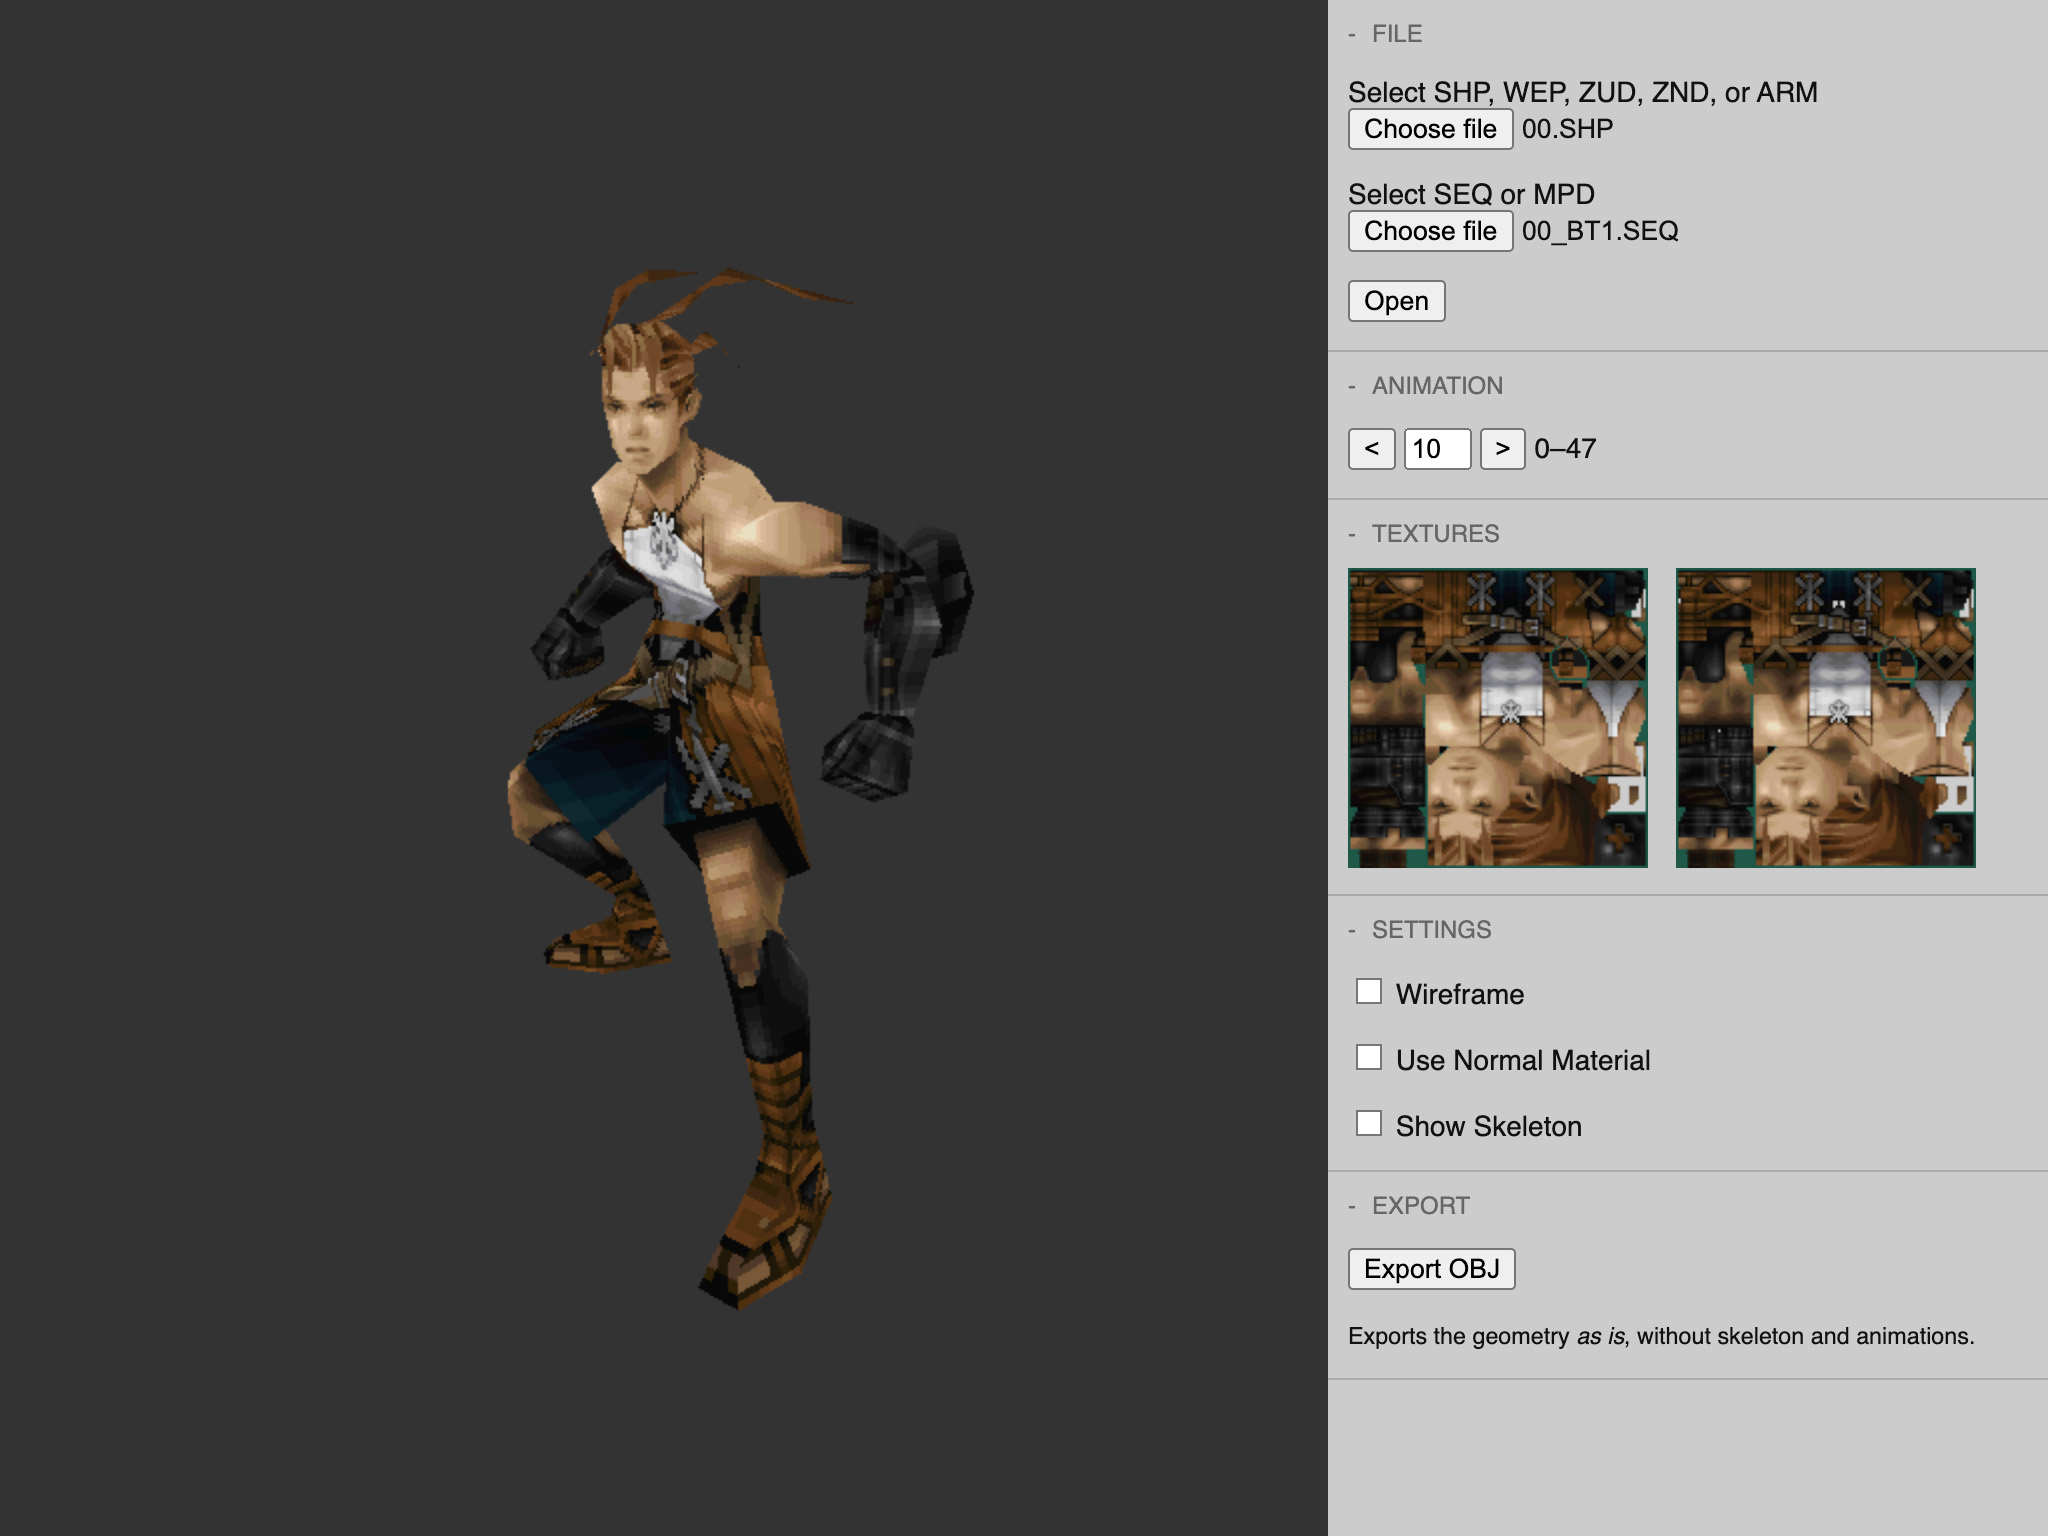Enable the Wireframe checkbox
Viewport: 2048px width, 1536px height.
(x=1369, y=992)
